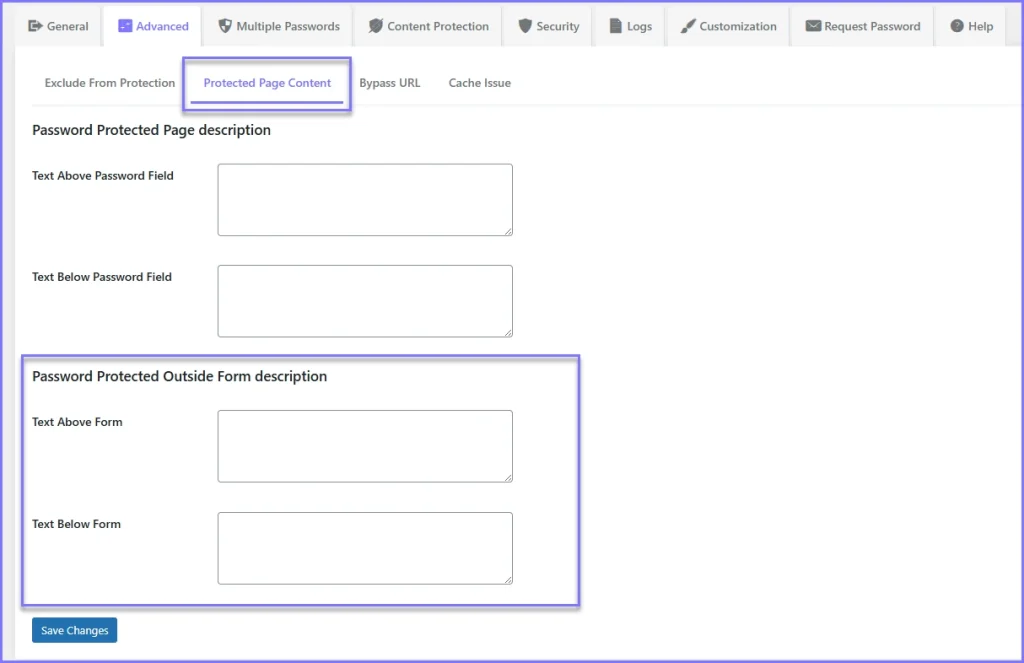Focus the Text Below Form textarea

click(x=365, y=548)
